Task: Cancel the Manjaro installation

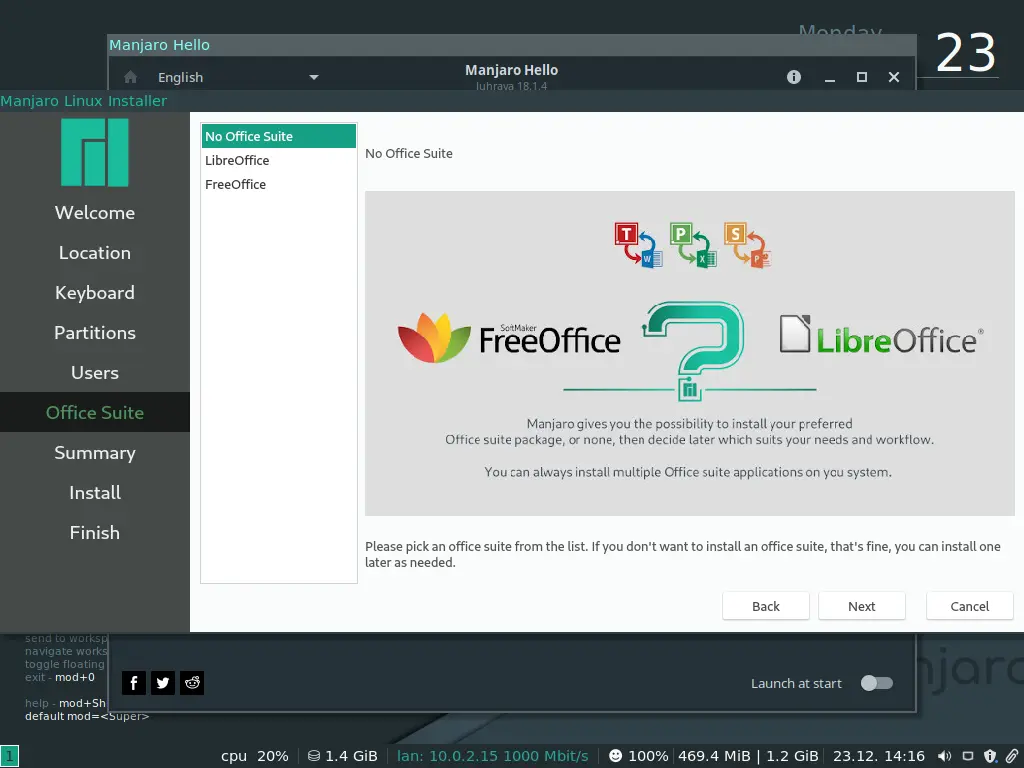Action: (969, 606)
